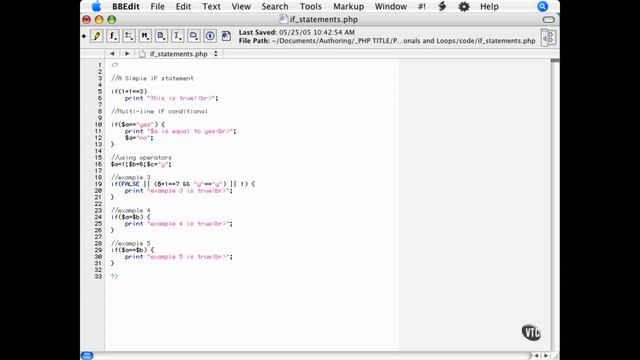
Task: Open the Window menu
Action: 391,7
